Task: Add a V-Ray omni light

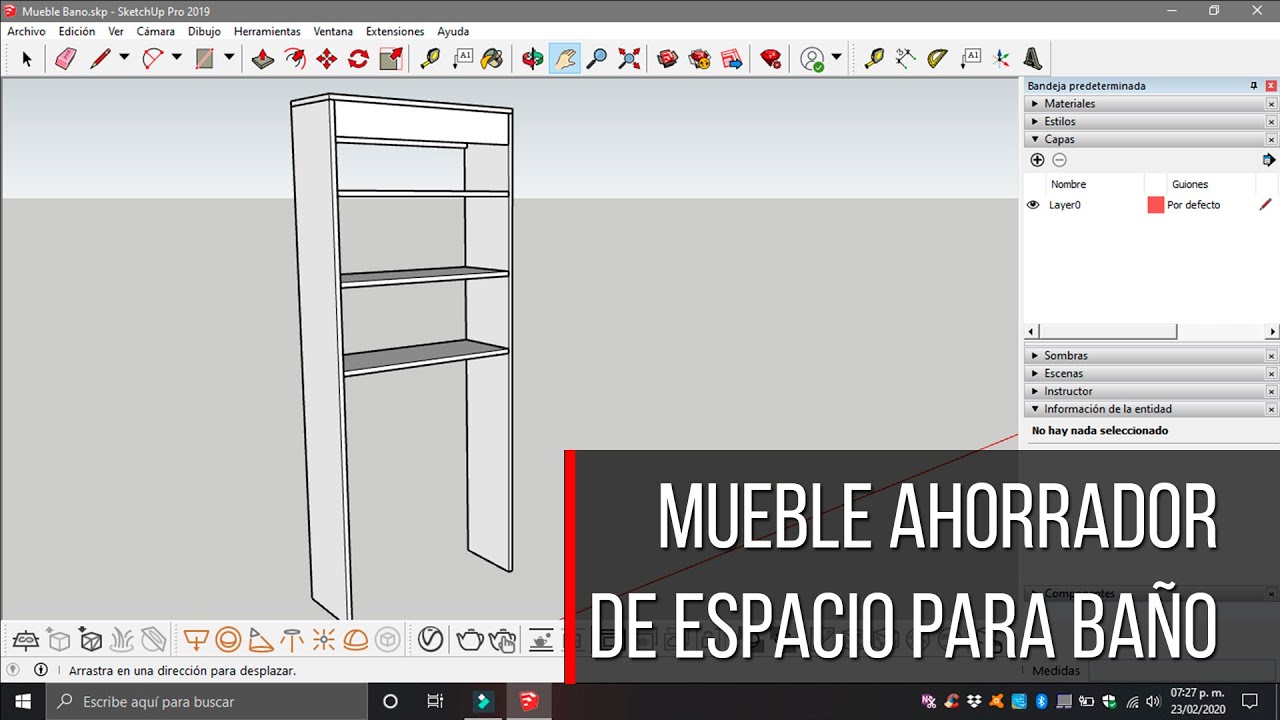Action: tap(324, 639)
